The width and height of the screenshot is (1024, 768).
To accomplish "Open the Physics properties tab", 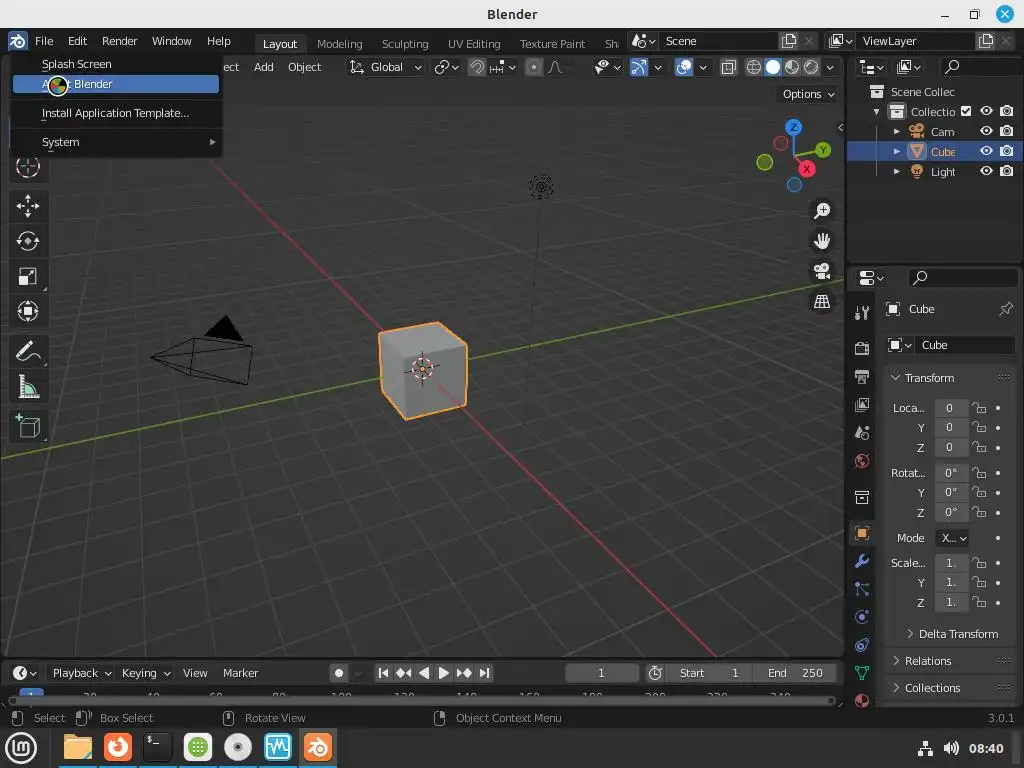I will pyautogui.click(x=862, y=617).
